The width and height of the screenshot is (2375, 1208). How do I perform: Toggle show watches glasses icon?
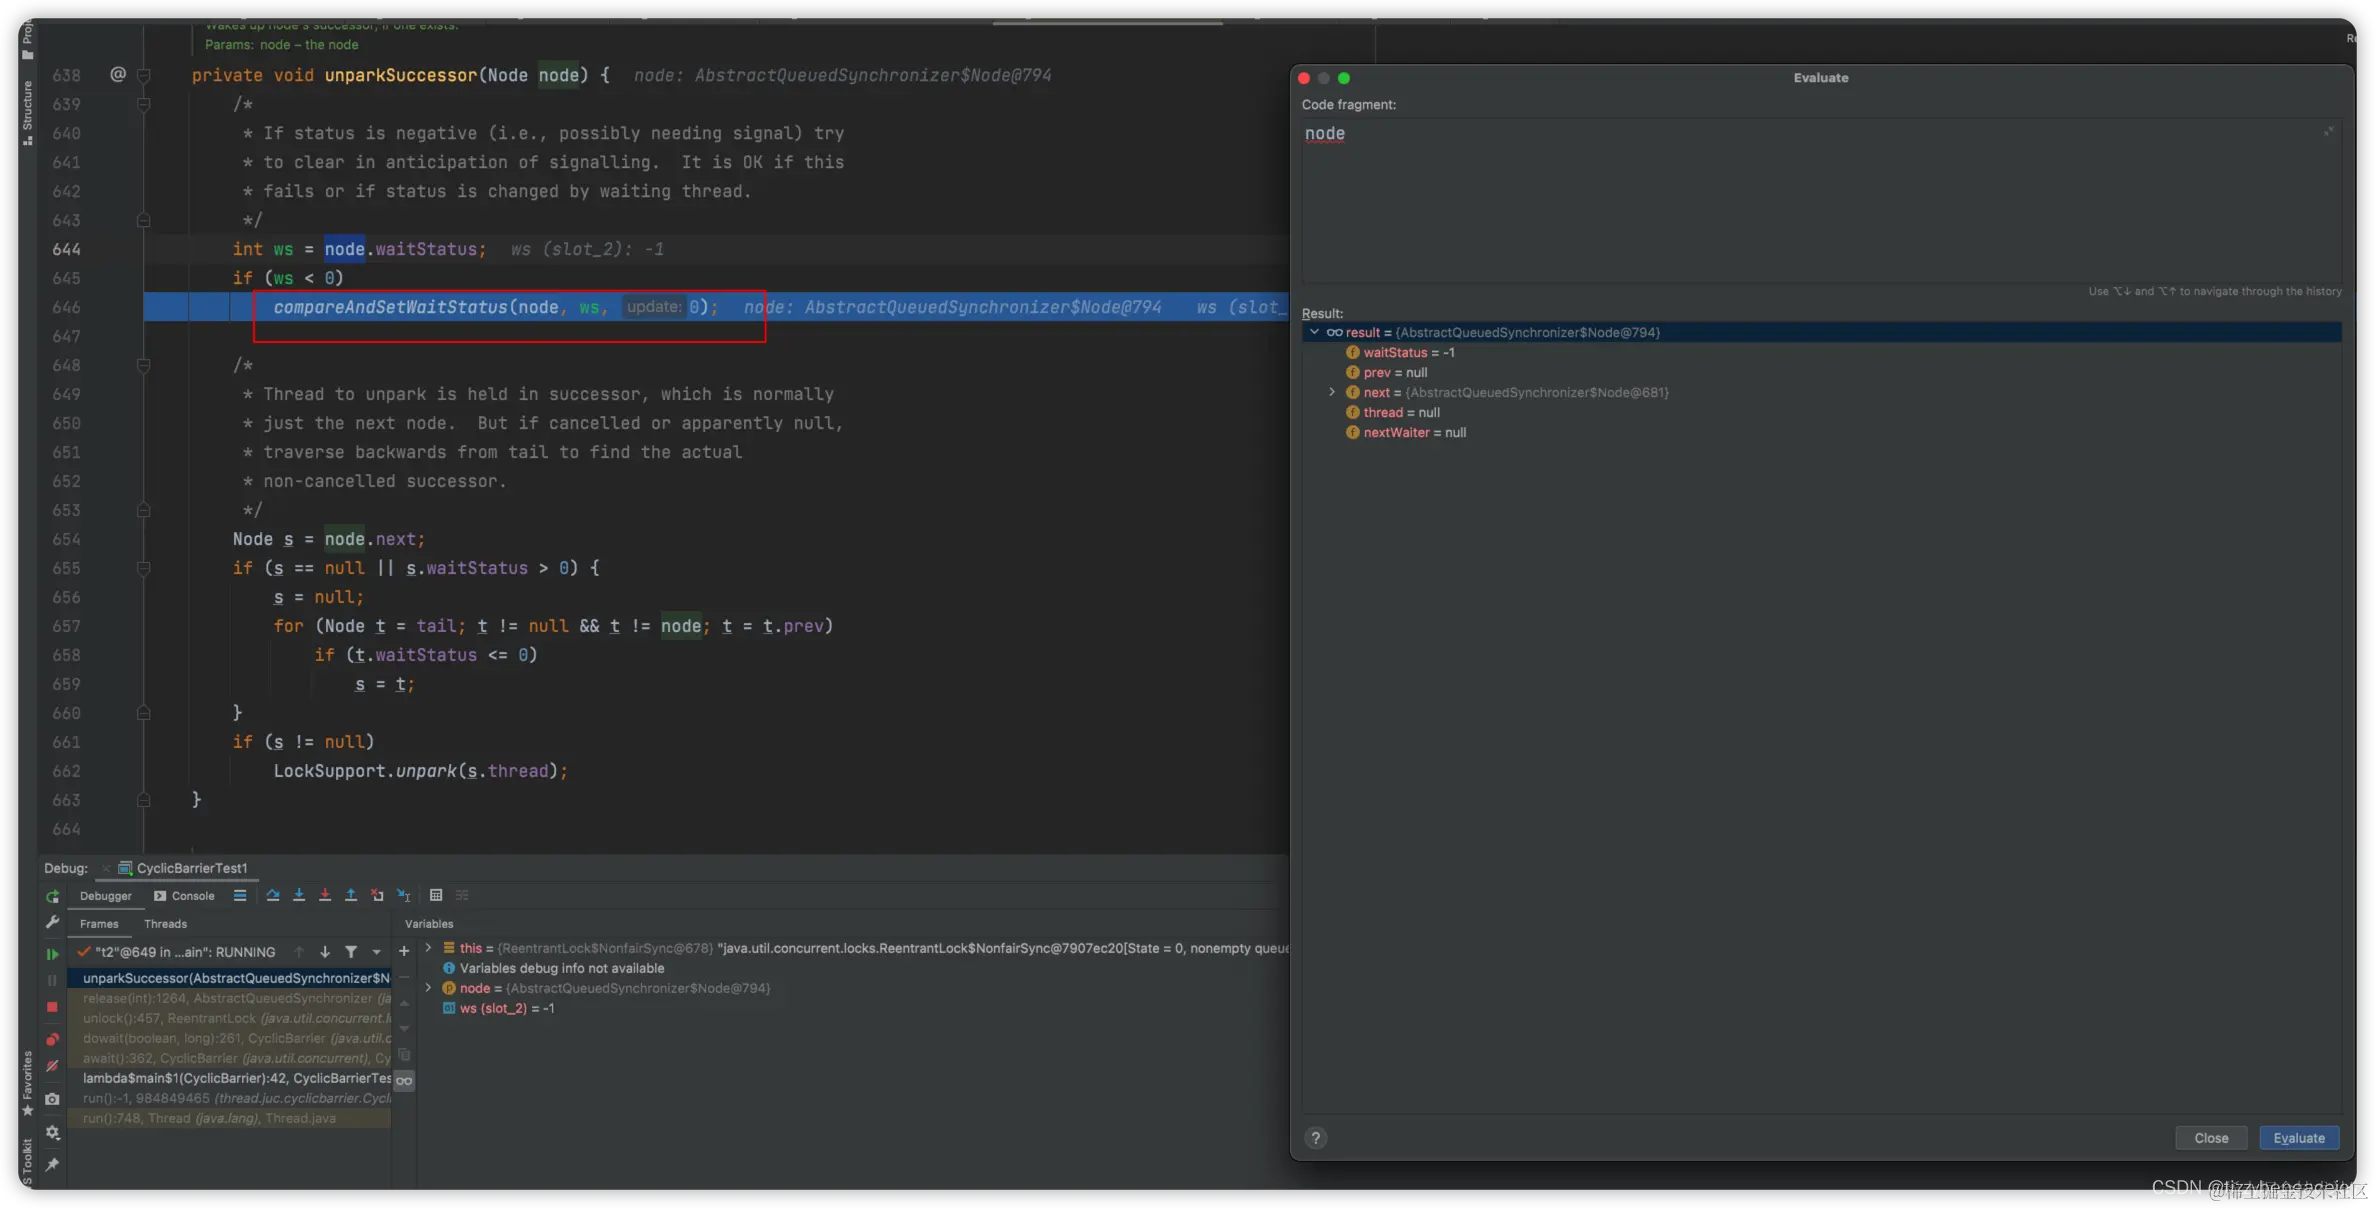404,1081
